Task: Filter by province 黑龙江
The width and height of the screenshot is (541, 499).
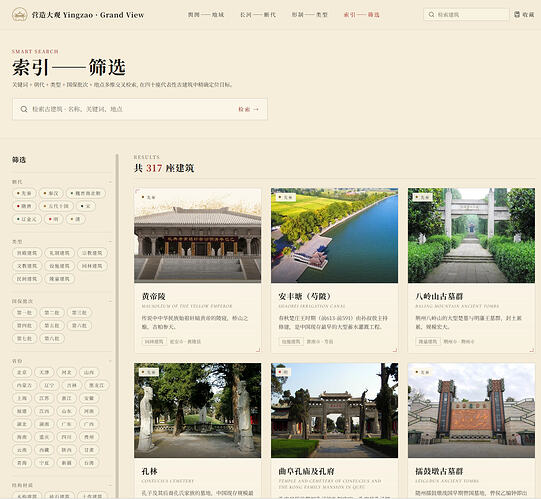Action: [96, 385]
